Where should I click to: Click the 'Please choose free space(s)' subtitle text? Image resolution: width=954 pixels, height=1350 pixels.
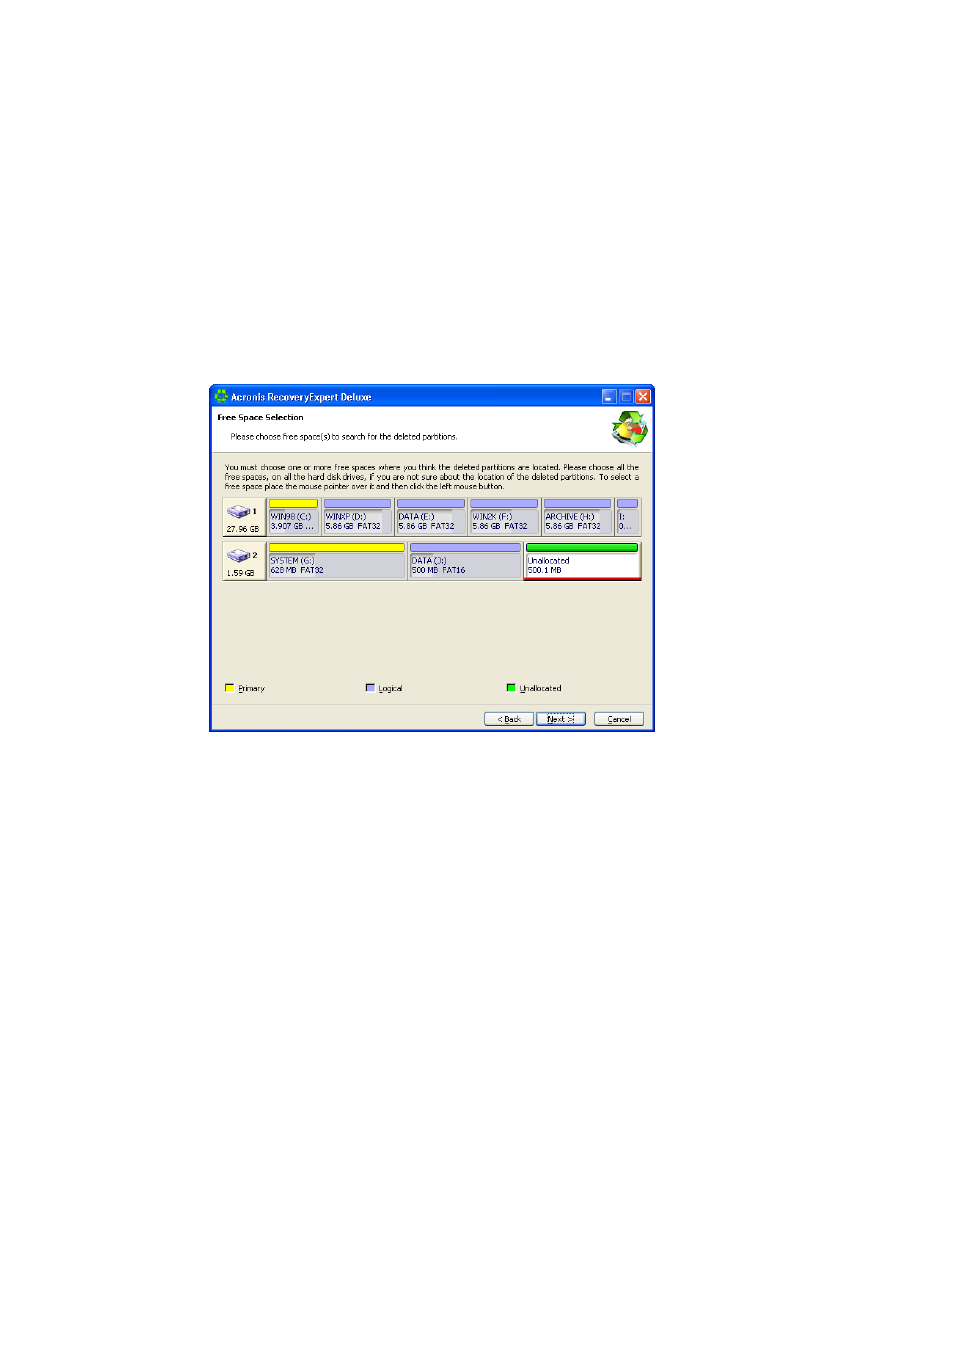[344, 437]
